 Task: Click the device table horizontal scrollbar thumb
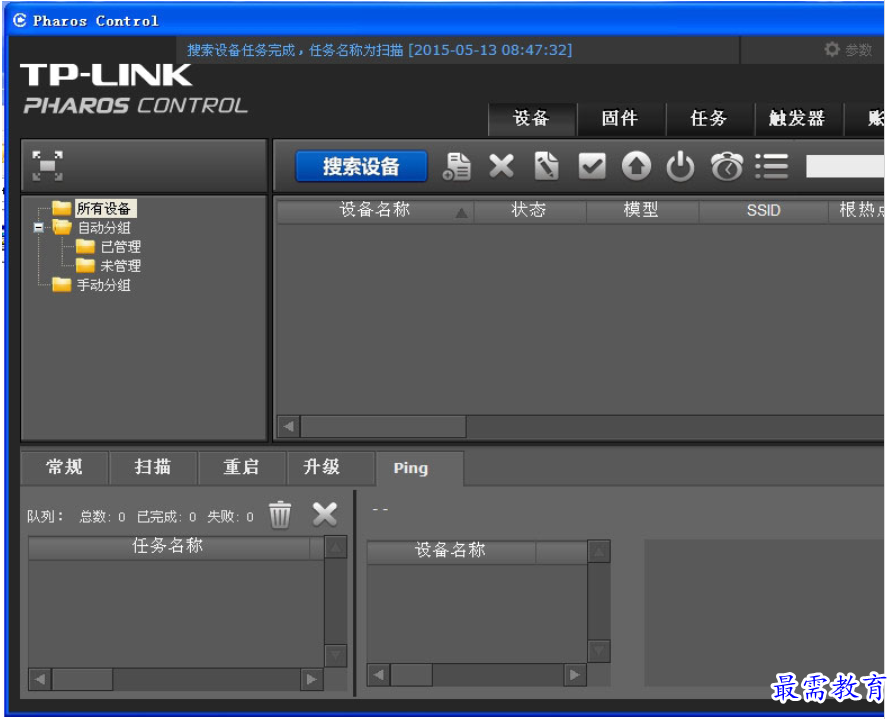384,426
